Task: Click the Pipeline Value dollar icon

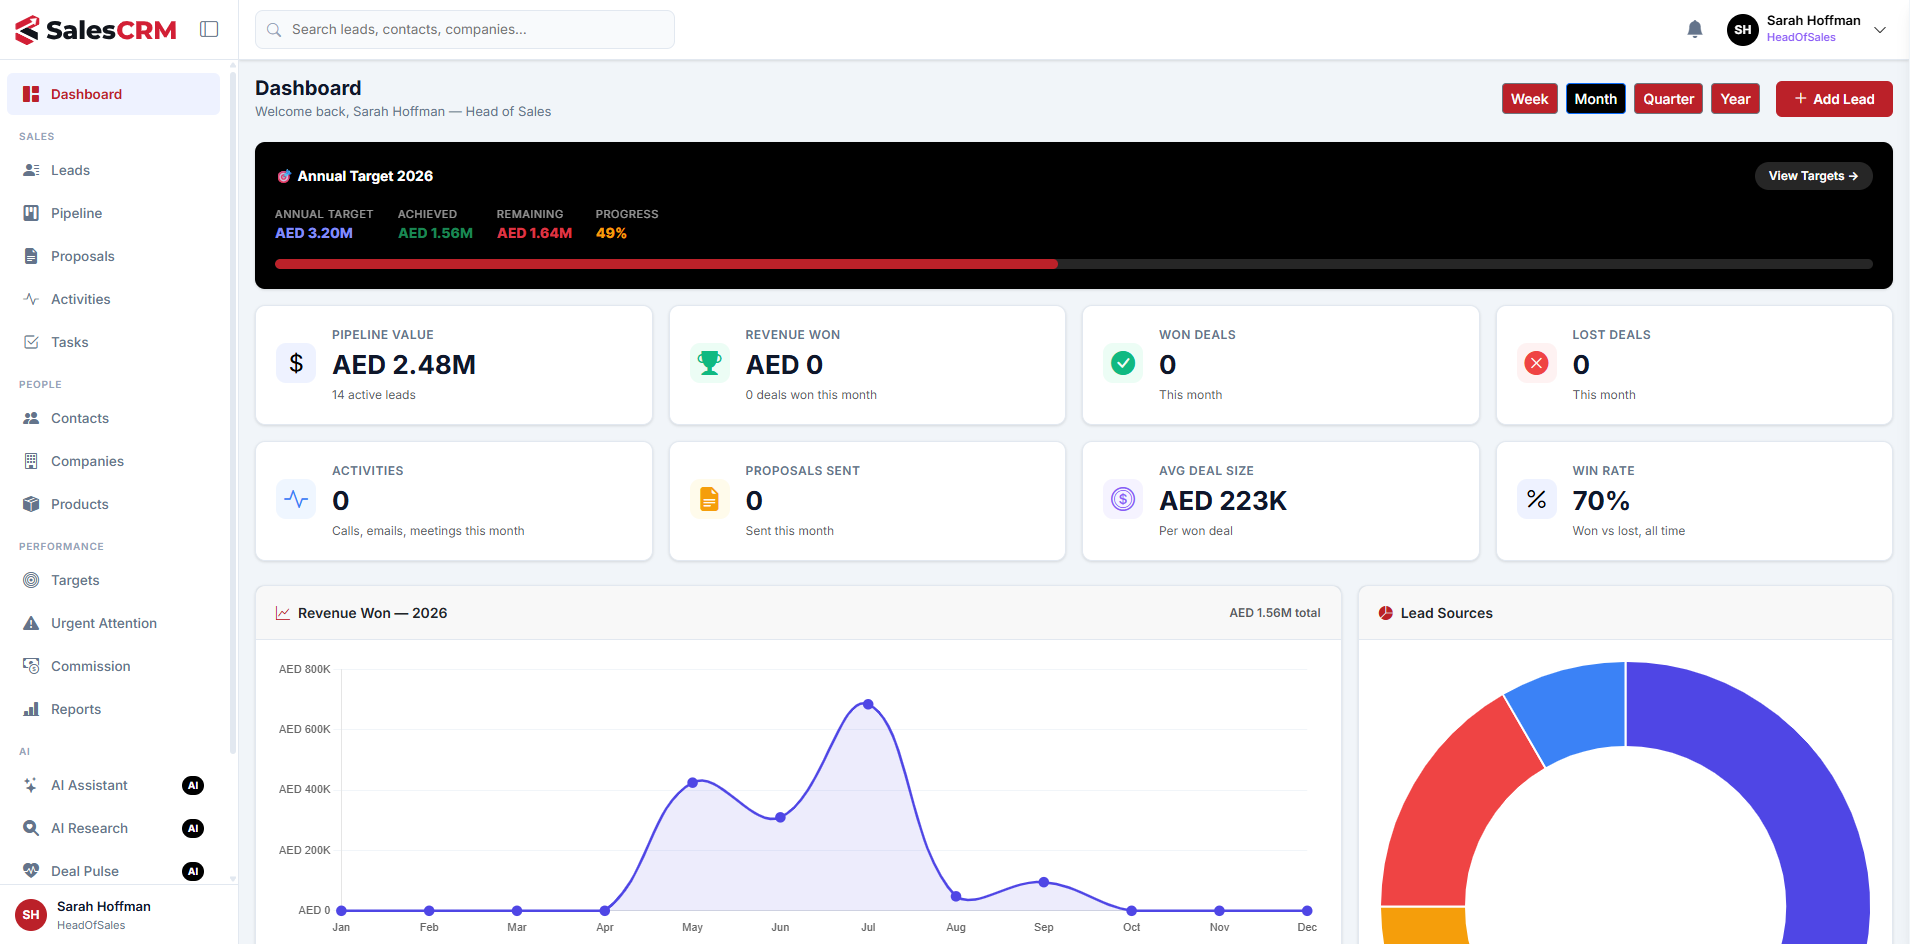Action: (296, 363)
